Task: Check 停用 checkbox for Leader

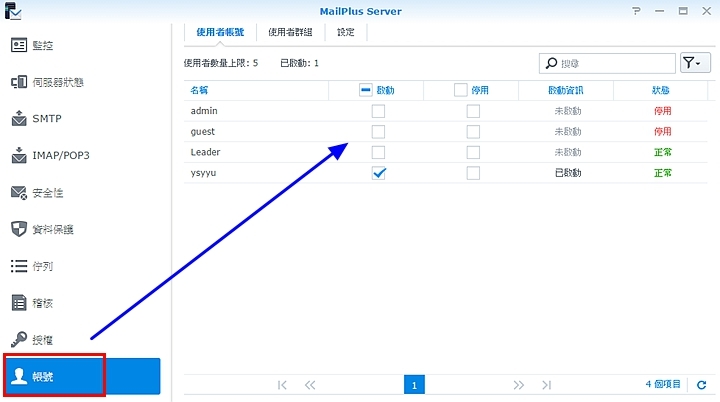Action: coord(473,153)
